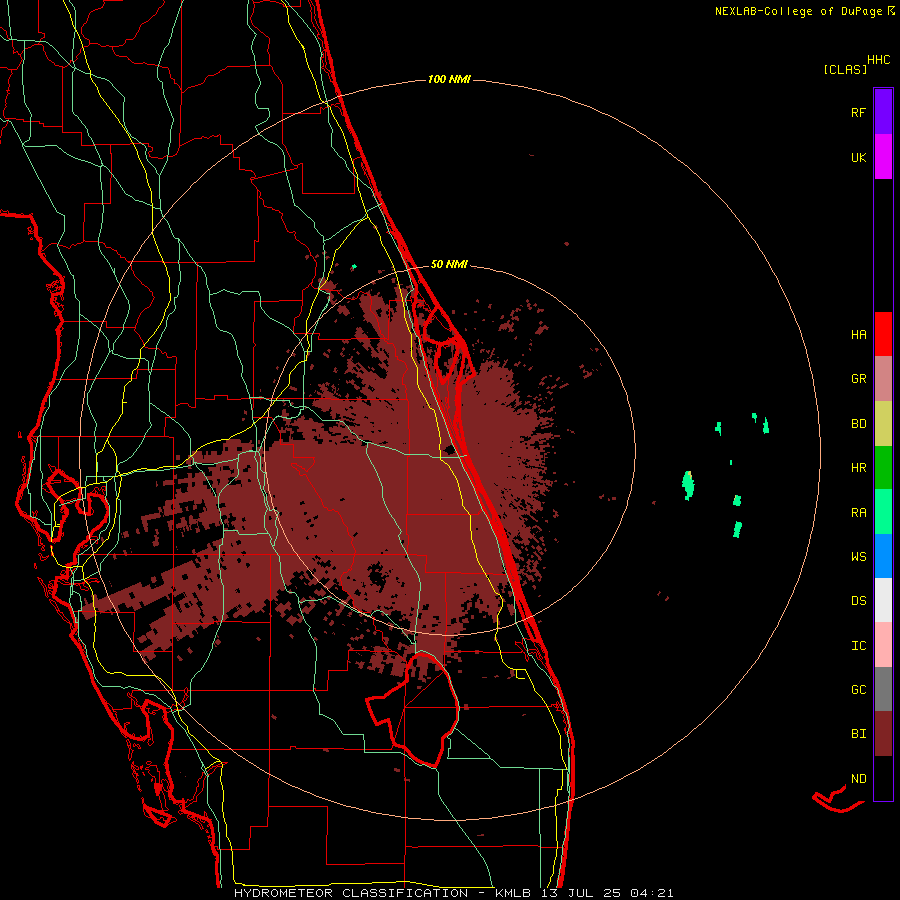Click Lake Okeechobee red outline on map
Viewport: 900px width, 900px height.
413,708
